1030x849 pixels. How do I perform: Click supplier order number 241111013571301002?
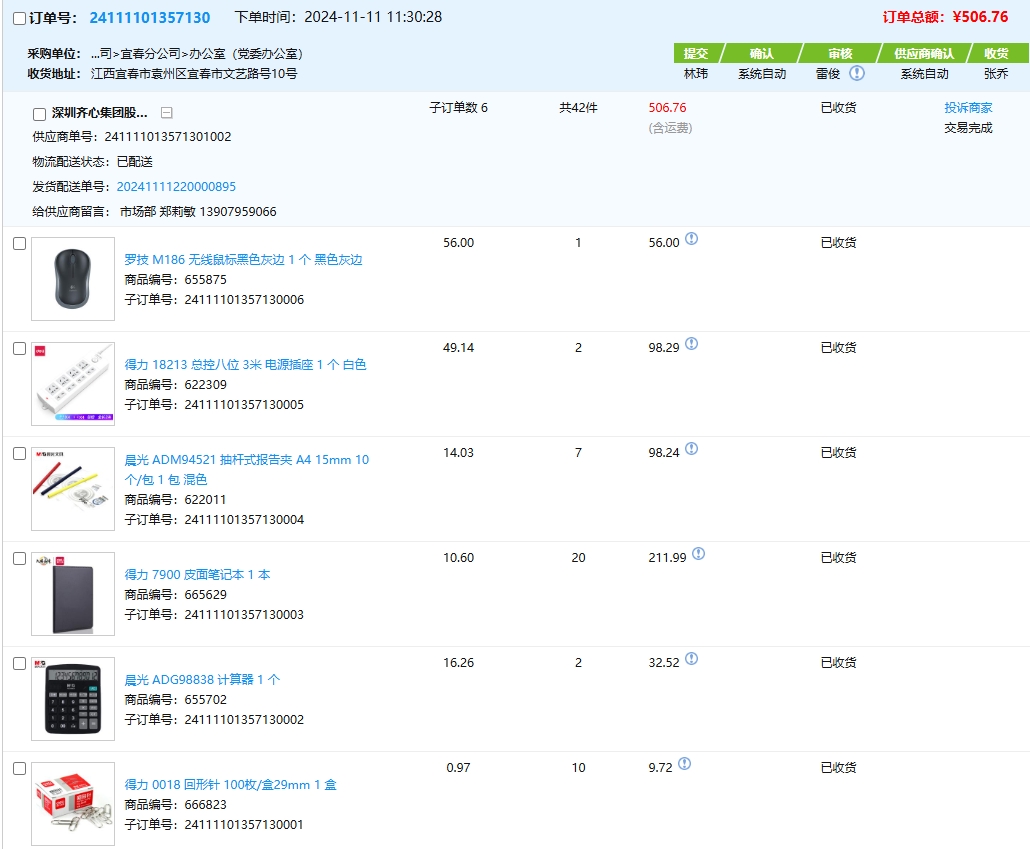click(x=168, y=137)
